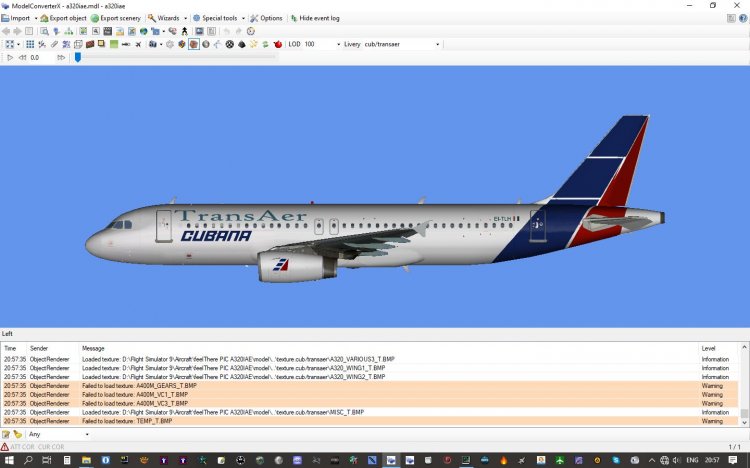The height and width of the screenshot is (468, 750).
Task: Click the blue pin attached objects icon
Action: click(x=56, y=31)
